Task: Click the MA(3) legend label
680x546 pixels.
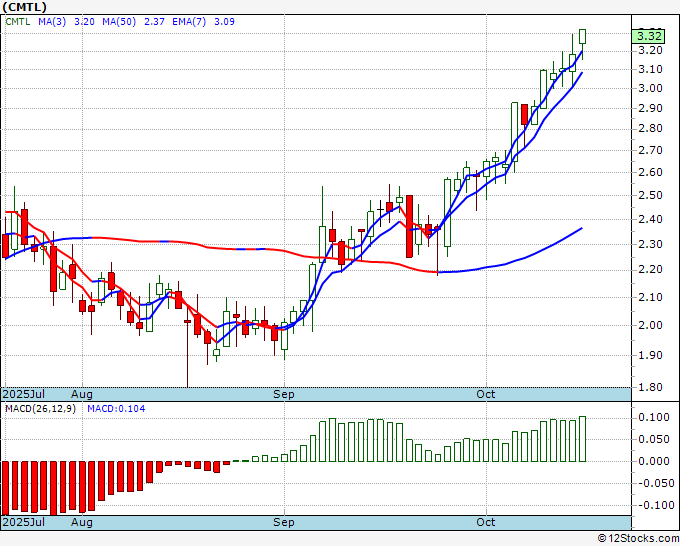Action: tap(52, 21)
